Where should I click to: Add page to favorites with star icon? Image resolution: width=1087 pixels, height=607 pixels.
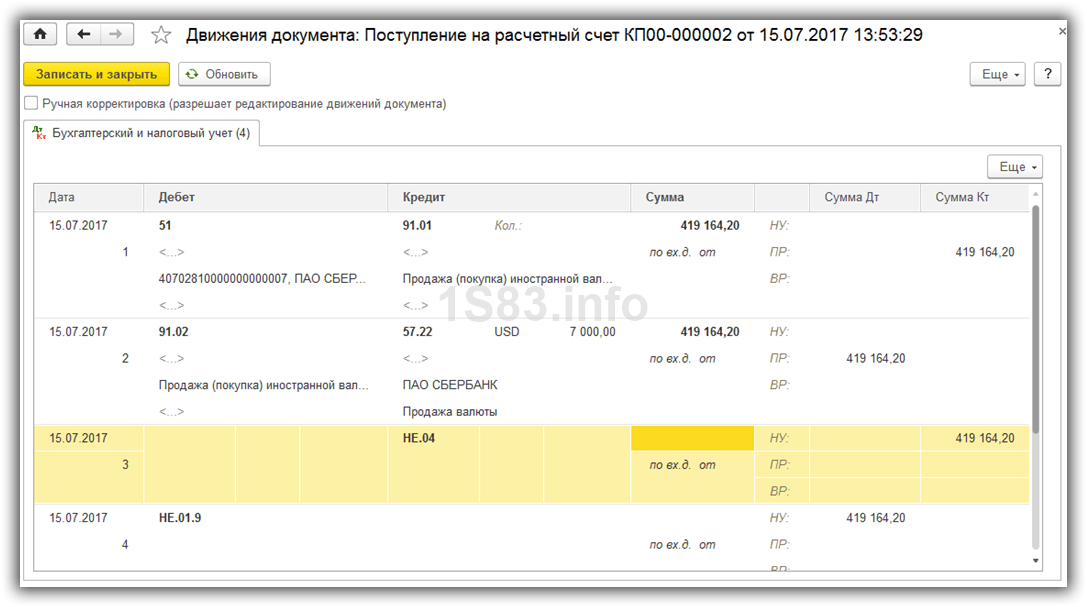click(x=161, y=35)
